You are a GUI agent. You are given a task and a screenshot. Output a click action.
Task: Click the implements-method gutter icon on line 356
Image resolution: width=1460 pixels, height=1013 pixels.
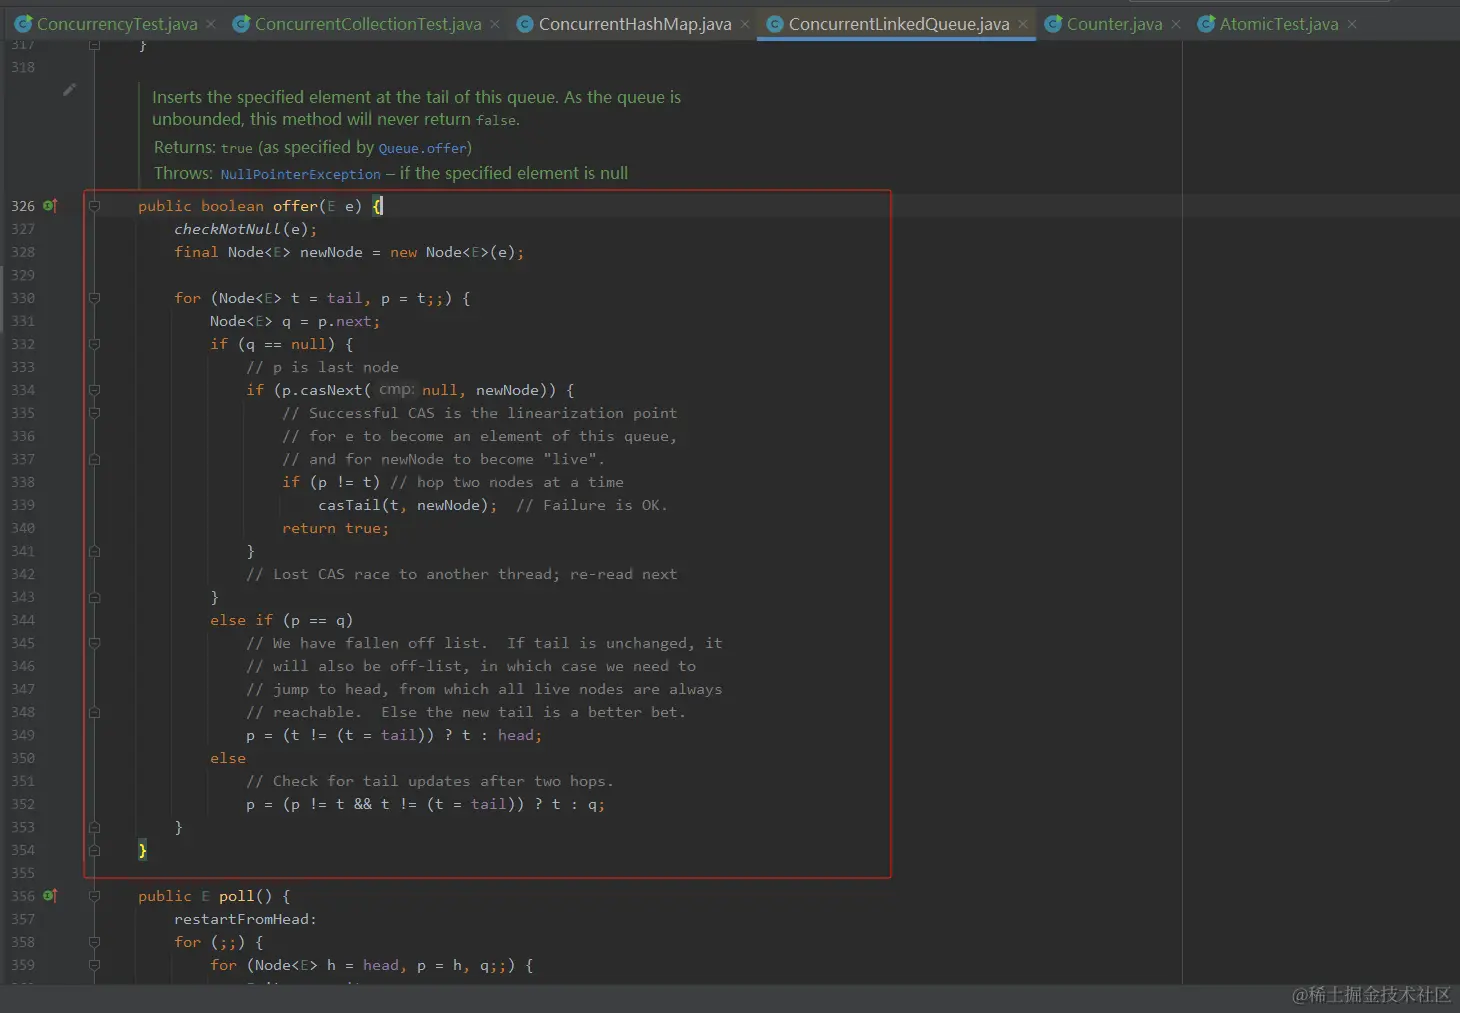[50, 896]
